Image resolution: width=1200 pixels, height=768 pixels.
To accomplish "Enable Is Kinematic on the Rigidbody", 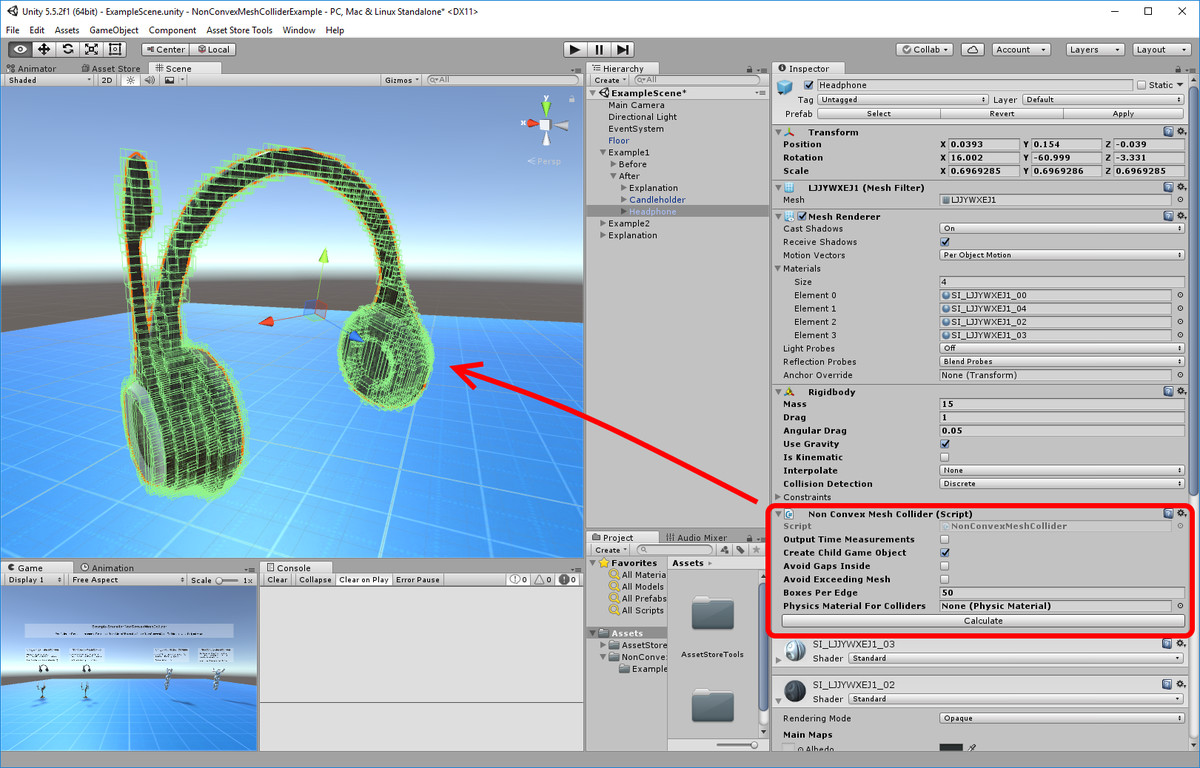I will [943, 457].
